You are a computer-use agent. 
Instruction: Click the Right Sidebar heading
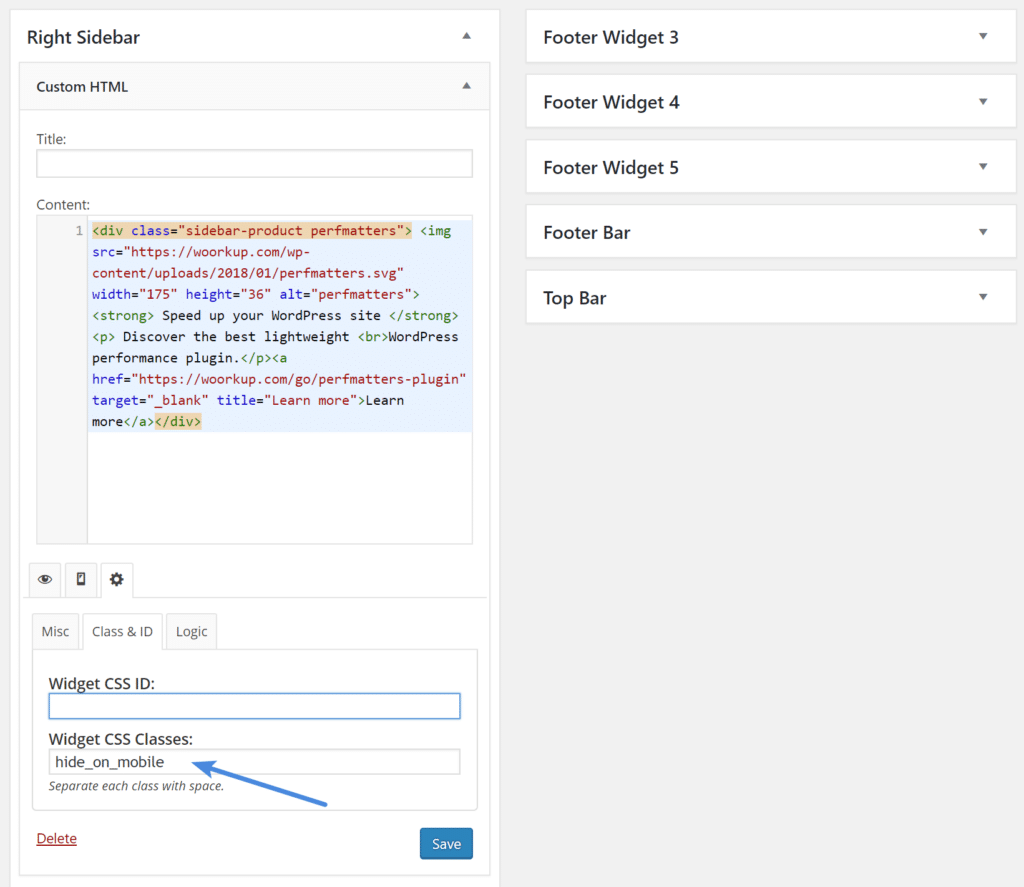pos(84,37)
